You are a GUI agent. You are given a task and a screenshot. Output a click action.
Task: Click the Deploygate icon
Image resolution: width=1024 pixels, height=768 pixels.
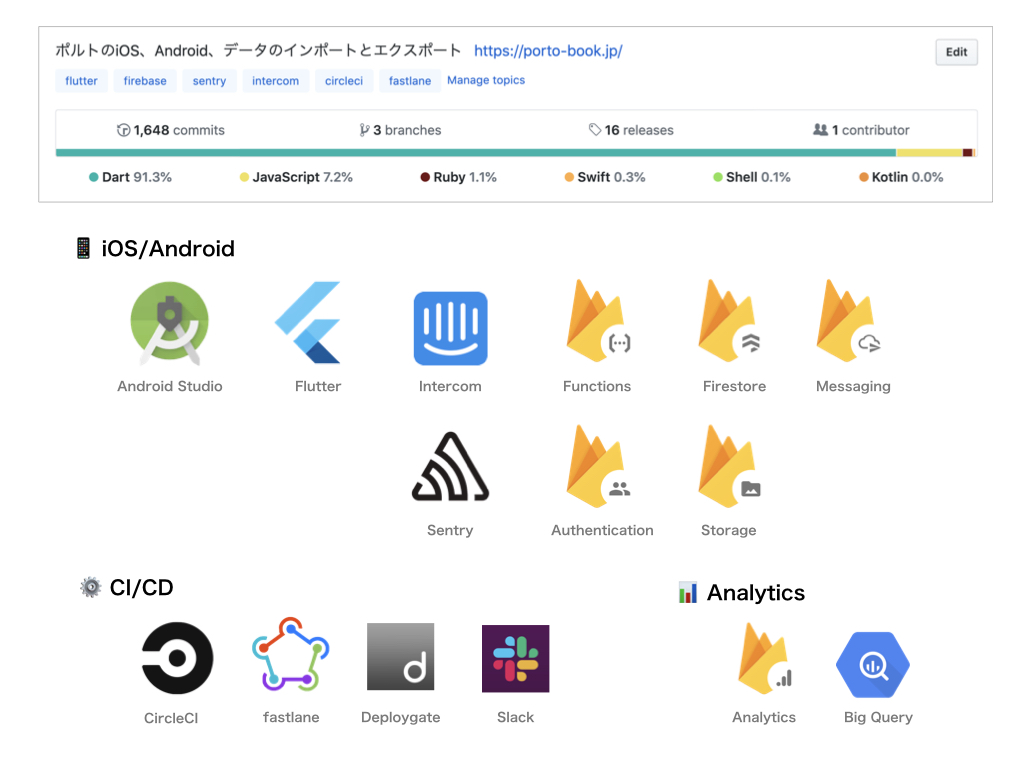click(400, 656)
